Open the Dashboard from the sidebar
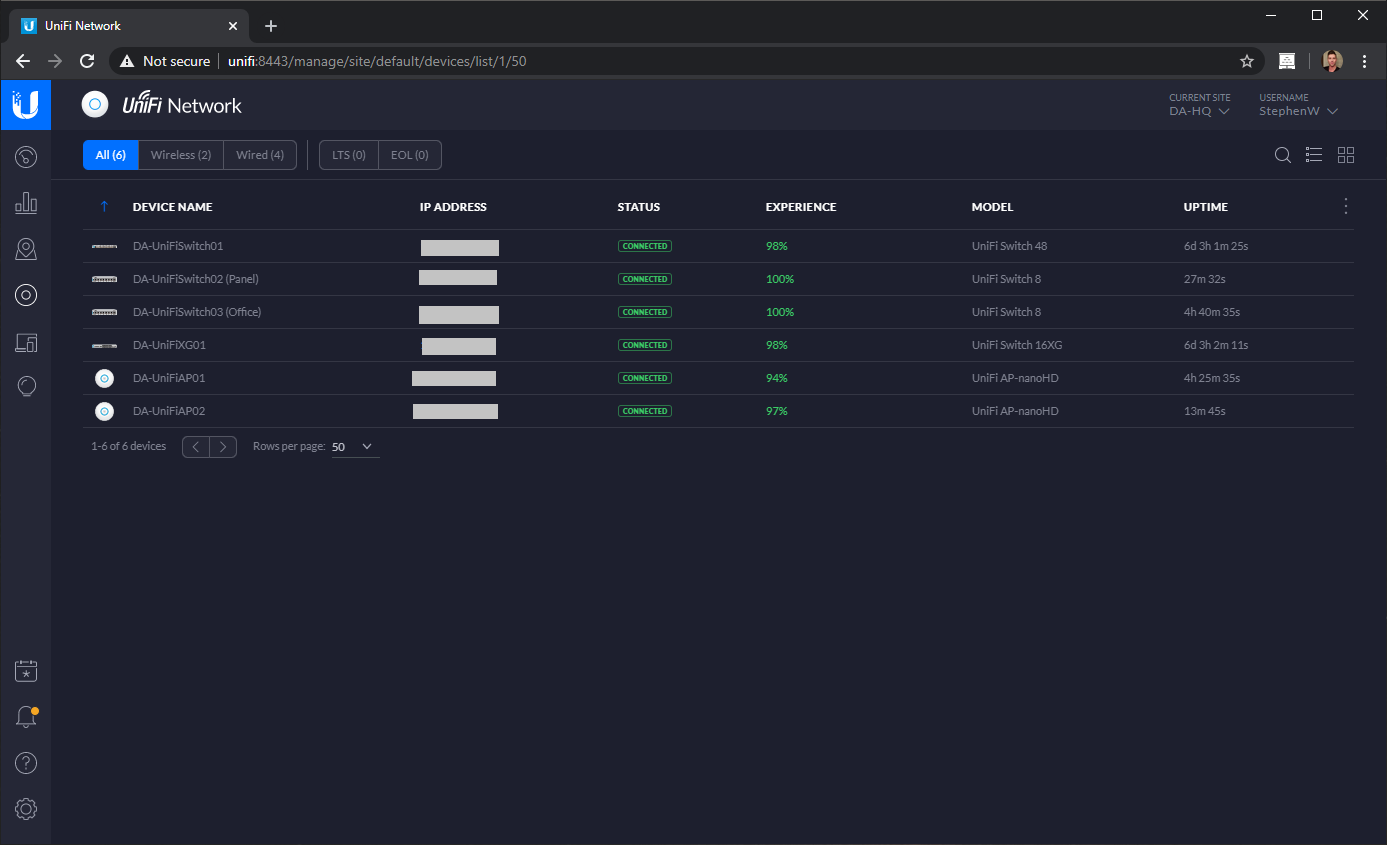 coord(26,157)
